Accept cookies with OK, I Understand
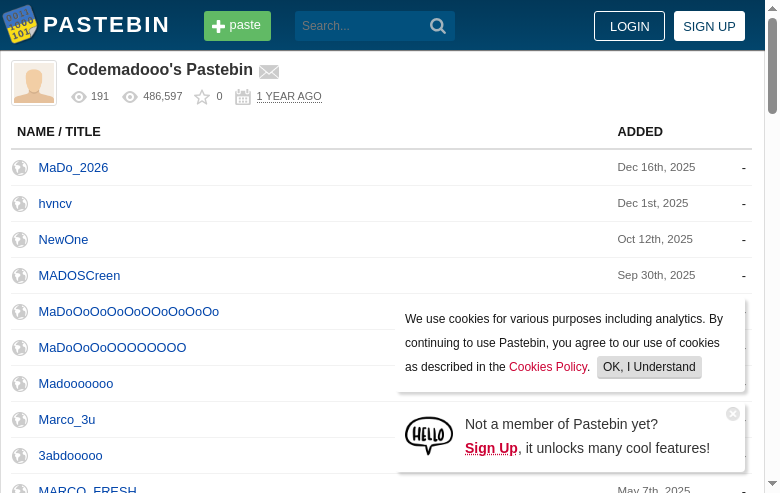This screenshot has width=780, height=493. [649, 367]
